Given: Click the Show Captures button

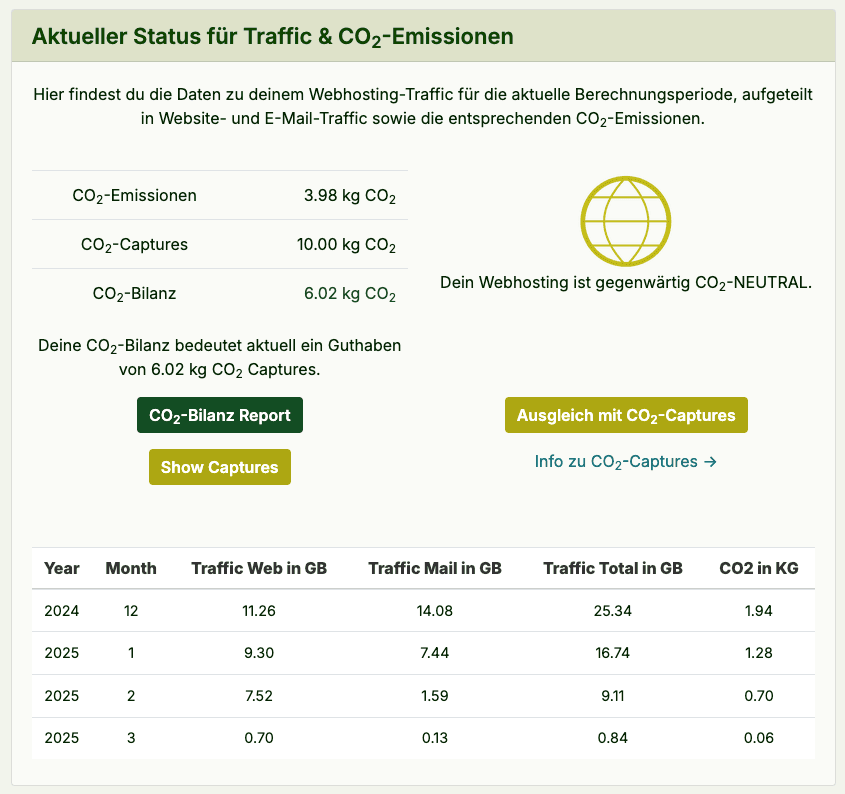Looking at the screenshot, I should click(x=219, y=467).
